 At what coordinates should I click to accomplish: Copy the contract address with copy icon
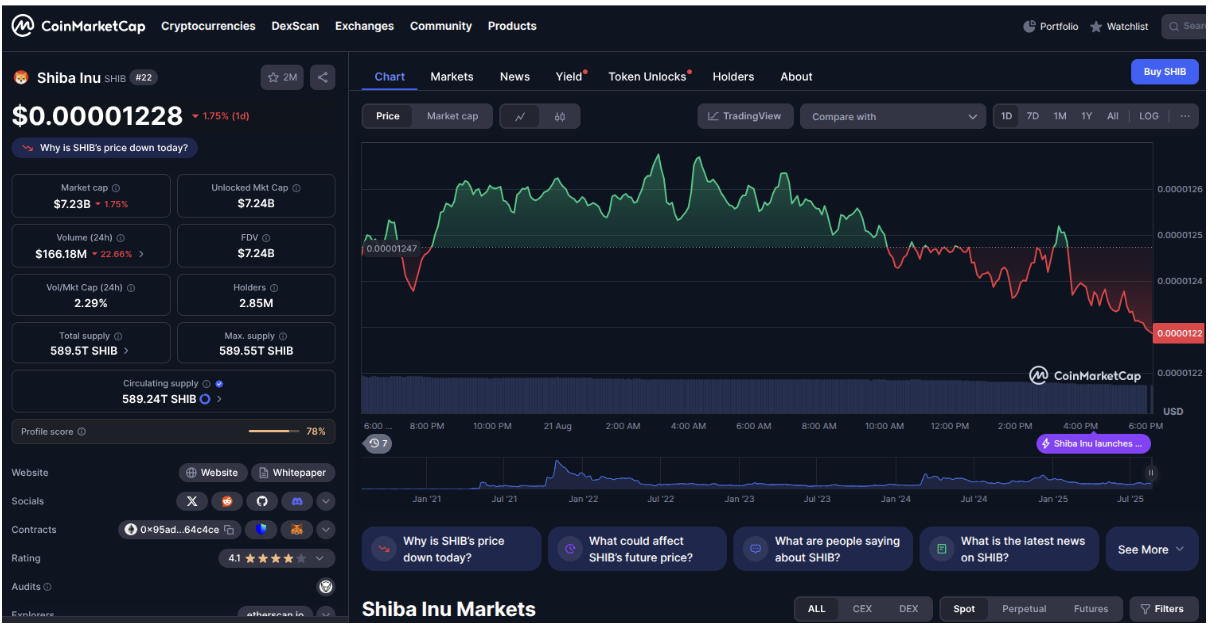229,530
